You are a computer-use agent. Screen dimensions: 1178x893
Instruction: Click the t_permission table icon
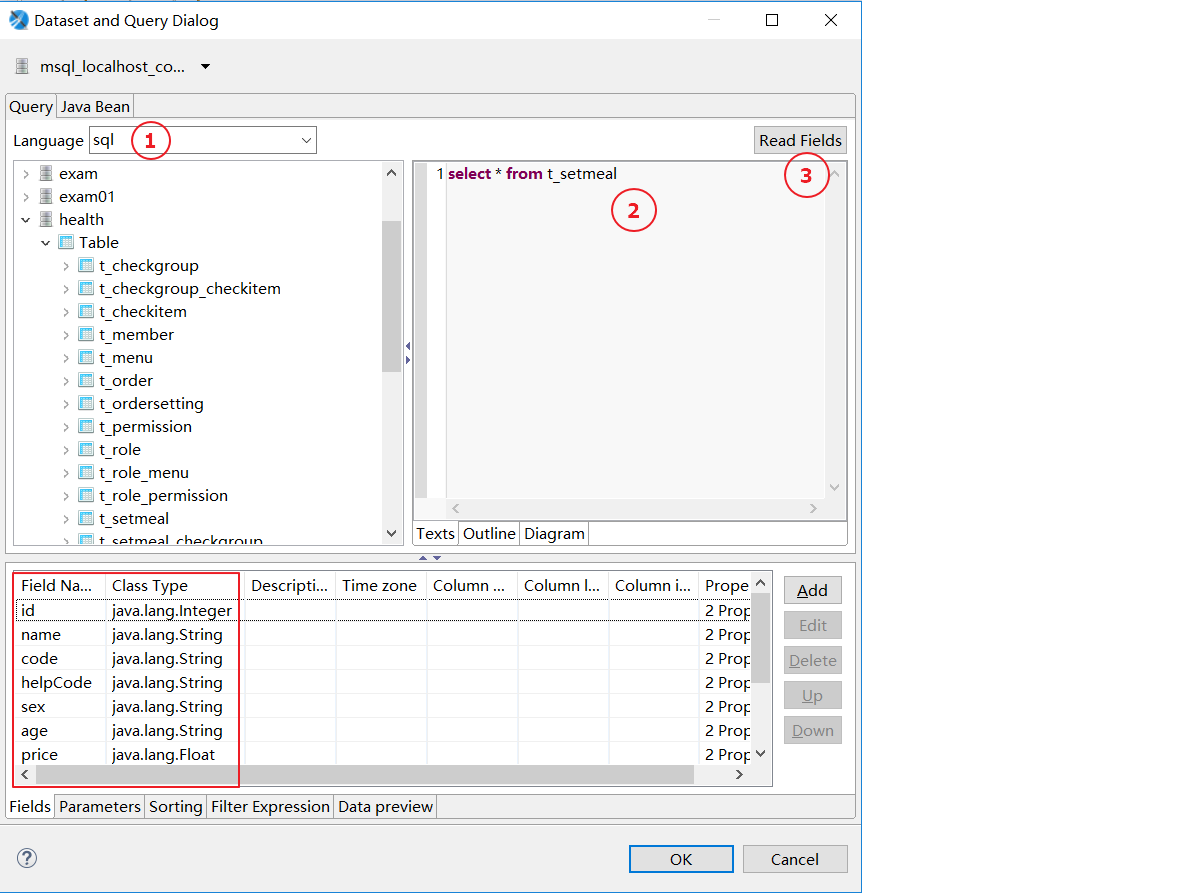(86, 427)
